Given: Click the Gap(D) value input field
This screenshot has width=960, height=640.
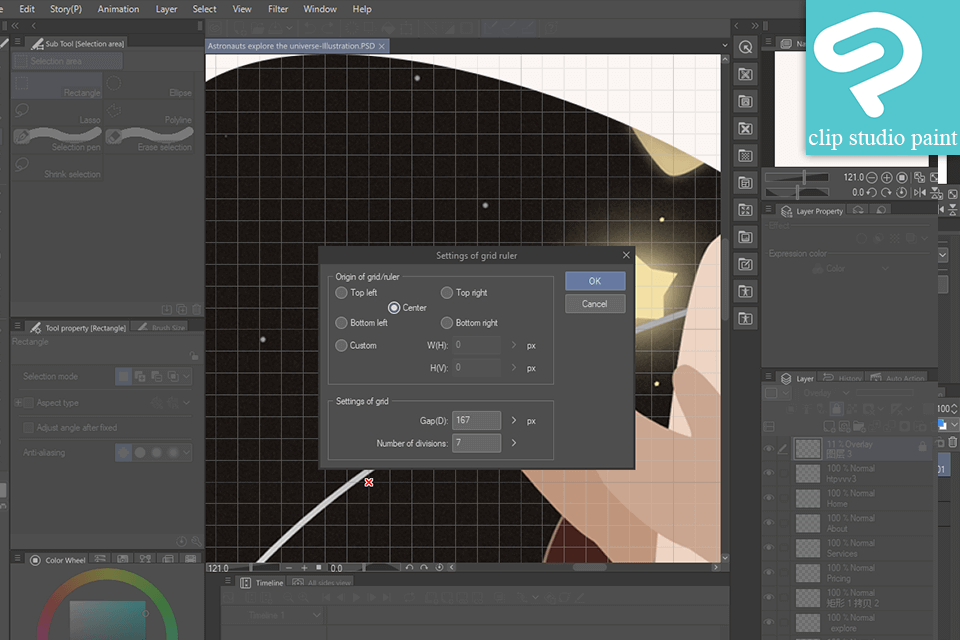Looking at the screenshot, I should point(477,420).
